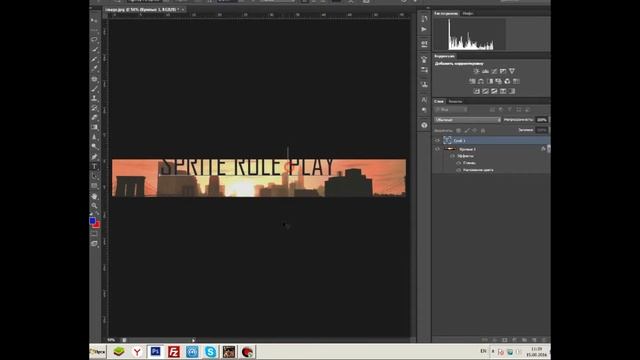
Task: Open Yandex browser from the taskbar
Action: (x=137, y=351)
